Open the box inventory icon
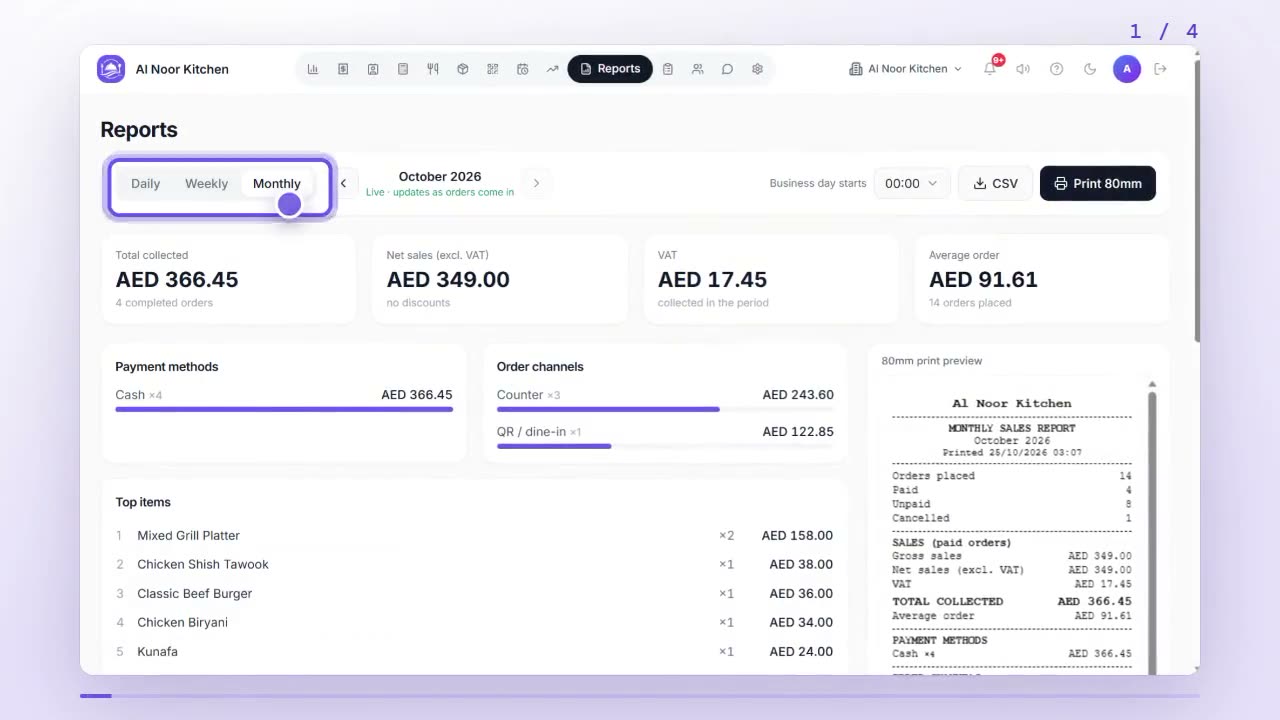The height and width of the screenshot is (720, 1280). (463, 69)
